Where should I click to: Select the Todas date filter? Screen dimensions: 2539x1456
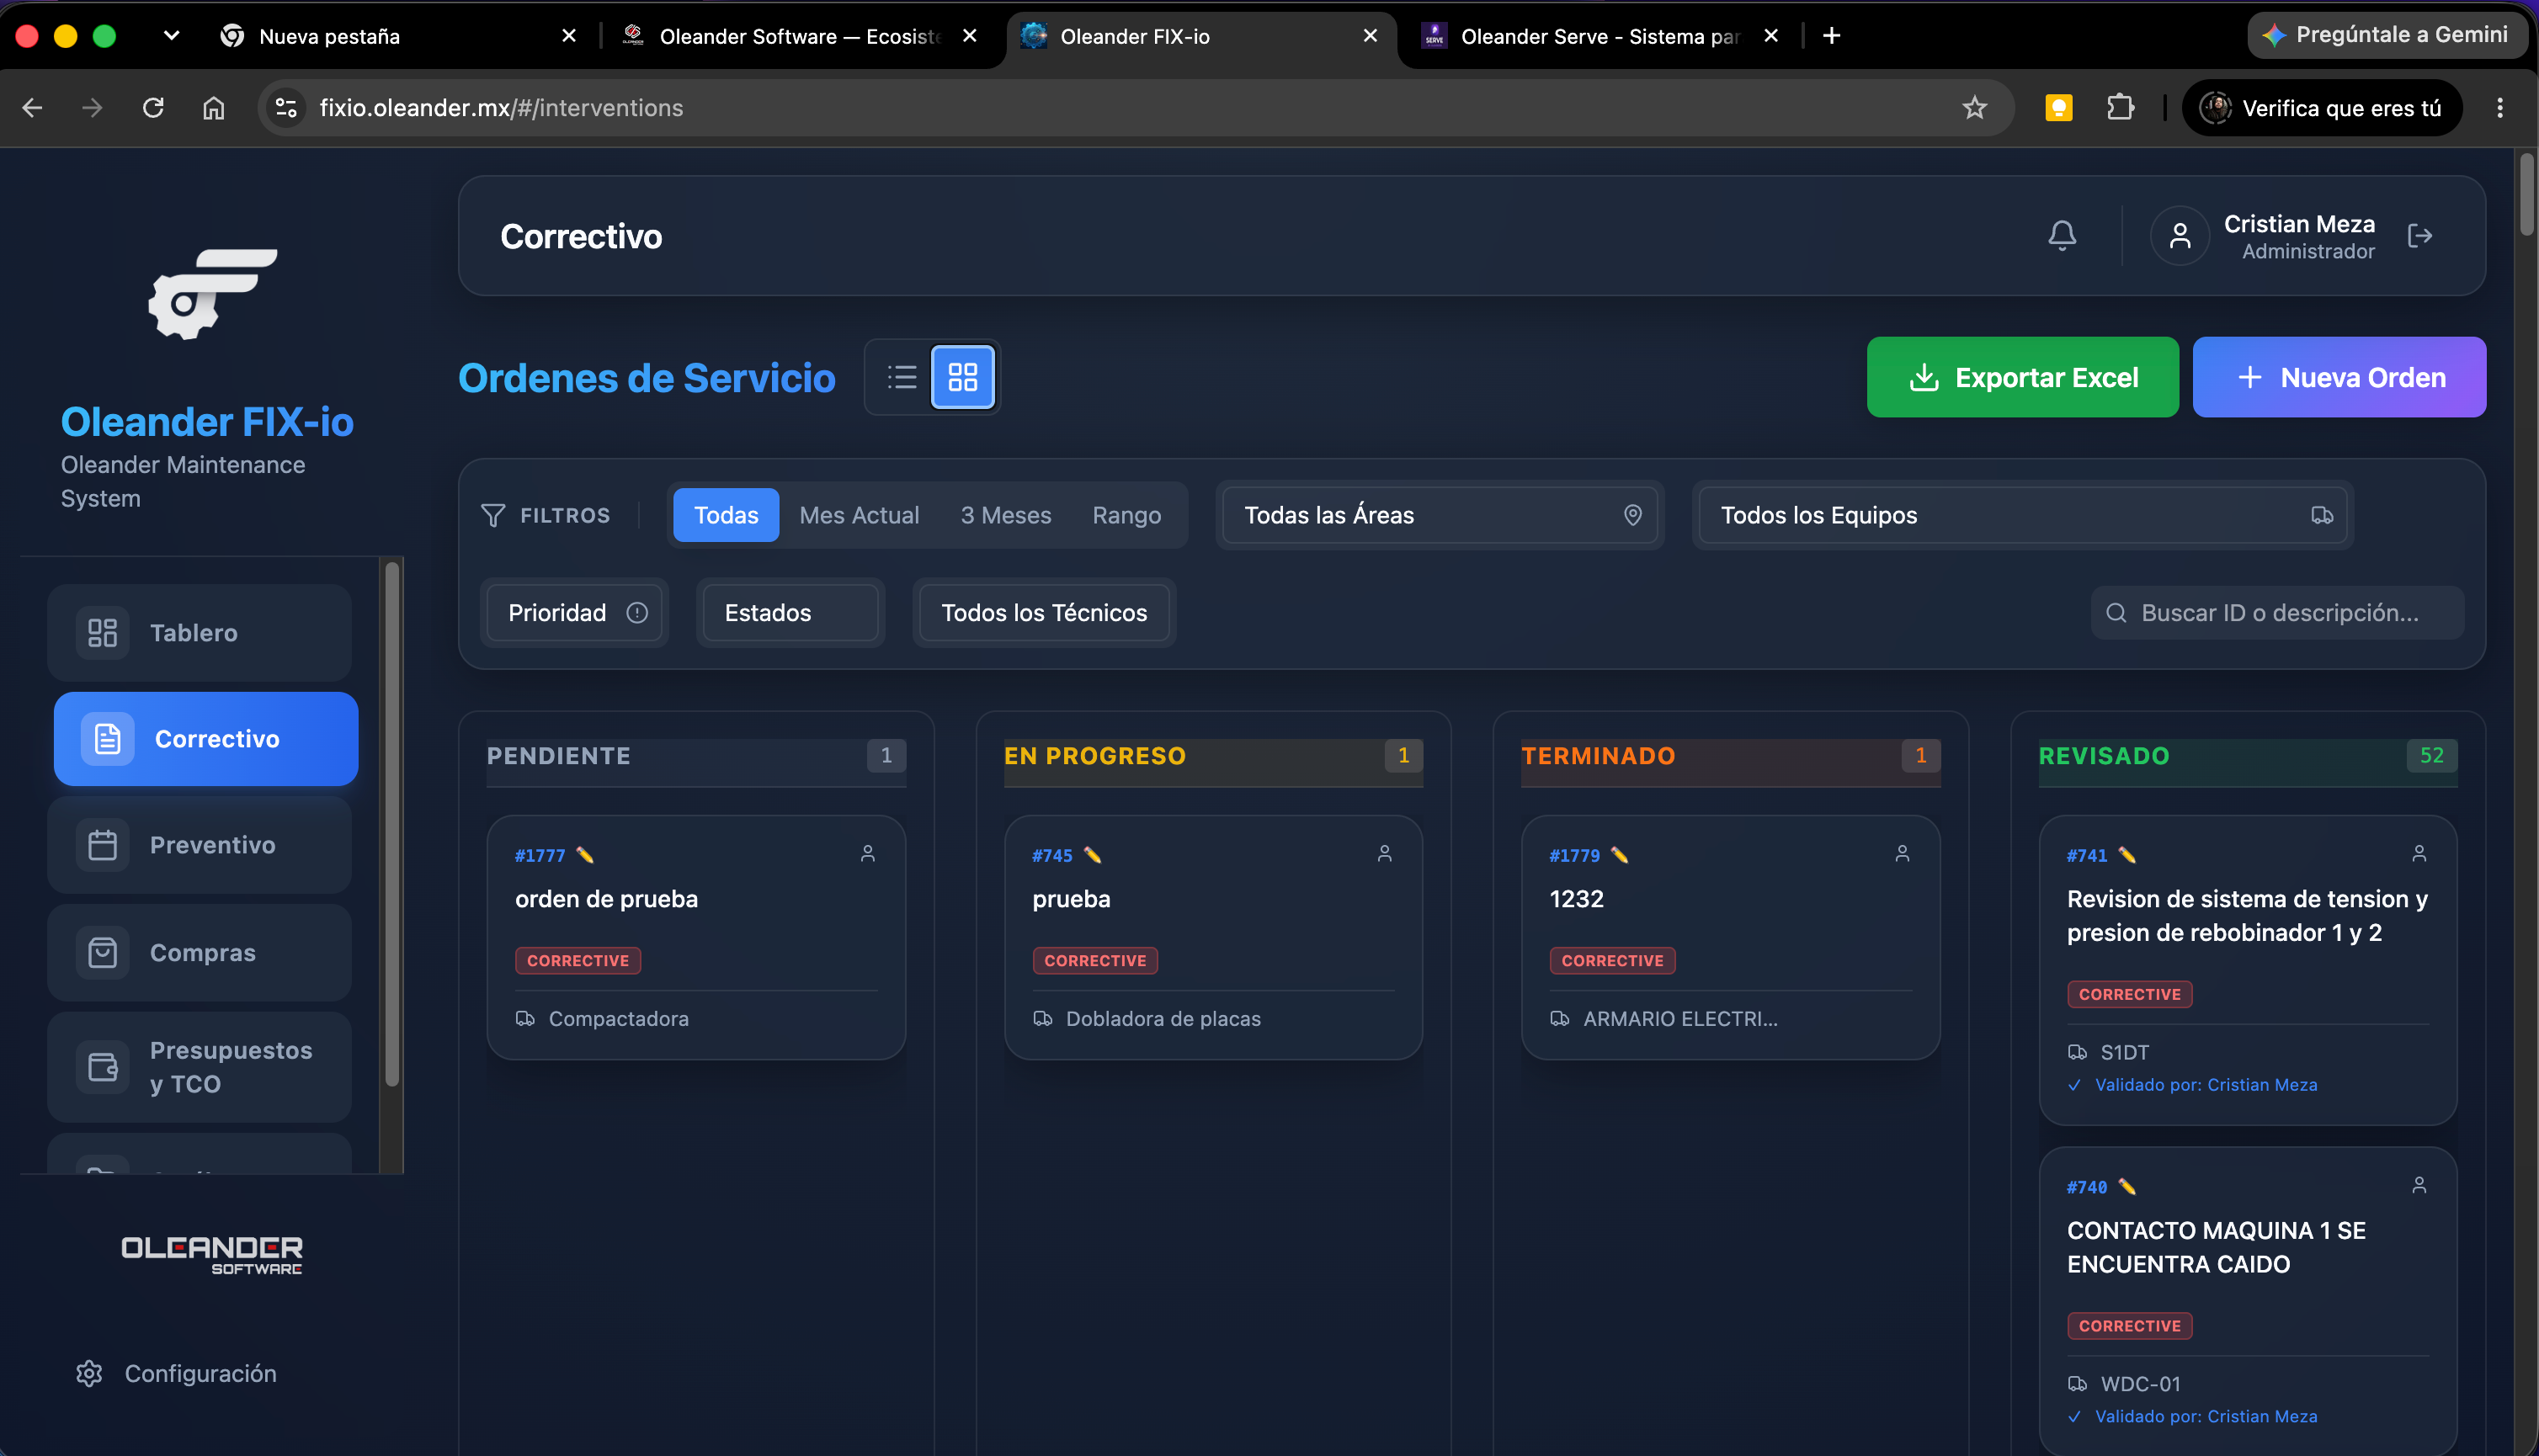(x=726, y=515)
